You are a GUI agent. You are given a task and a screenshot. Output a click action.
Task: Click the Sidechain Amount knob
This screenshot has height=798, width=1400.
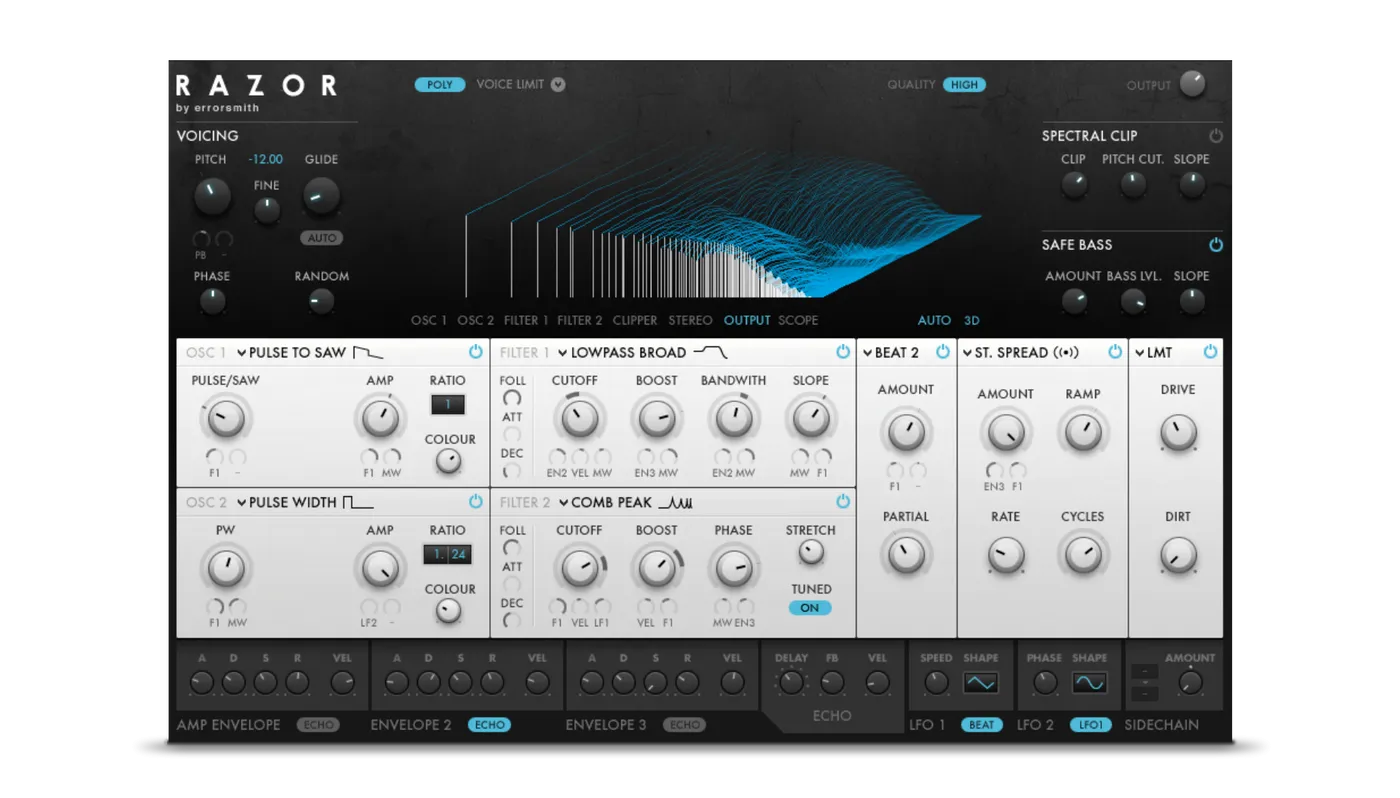(x=1190, y=683)
